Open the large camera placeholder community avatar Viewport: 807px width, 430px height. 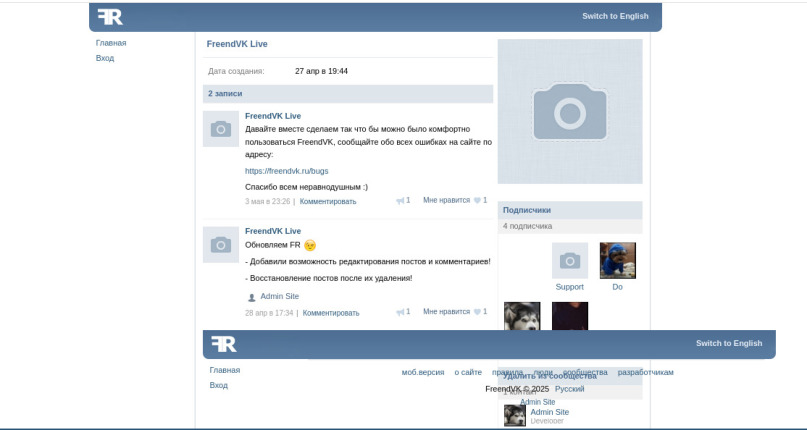pos(570,111)
